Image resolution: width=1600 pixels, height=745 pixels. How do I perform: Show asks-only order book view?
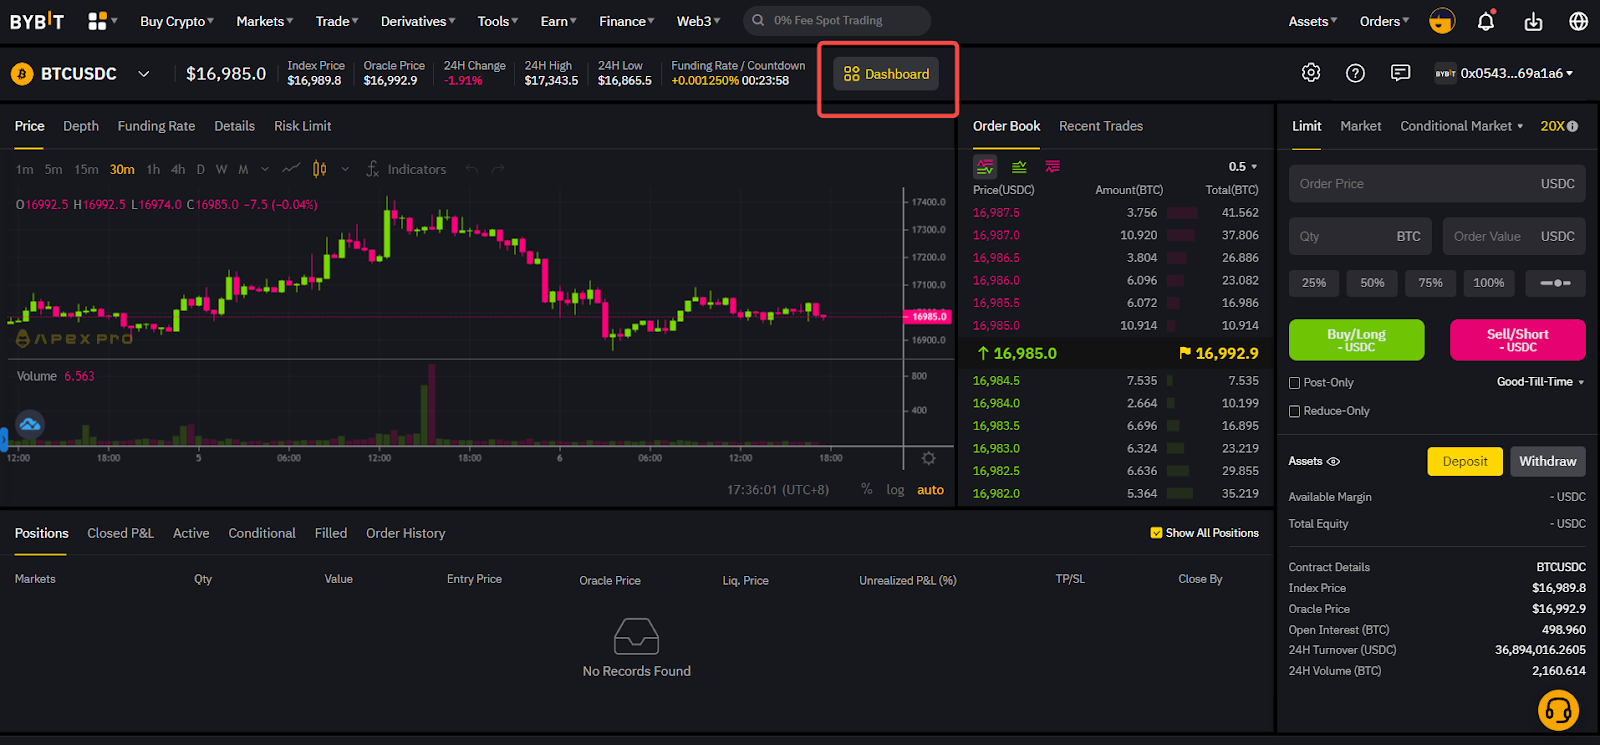(x=1052, y=167)
